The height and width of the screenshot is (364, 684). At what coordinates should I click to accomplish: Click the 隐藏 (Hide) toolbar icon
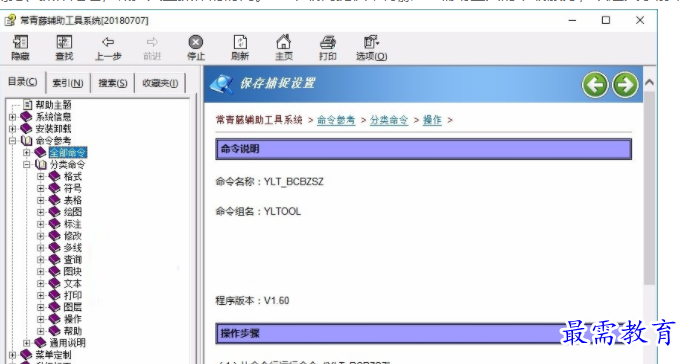click(21, 48)
